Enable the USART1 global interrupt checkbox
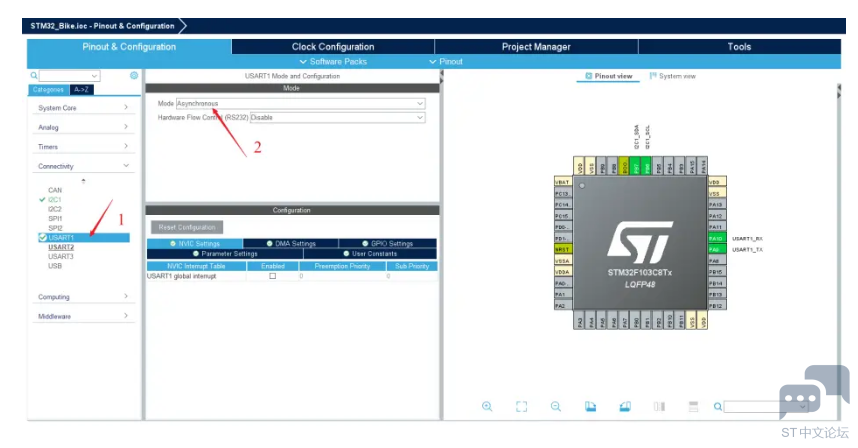This screenshot has width=858, height=448. [x=273, y=276]
